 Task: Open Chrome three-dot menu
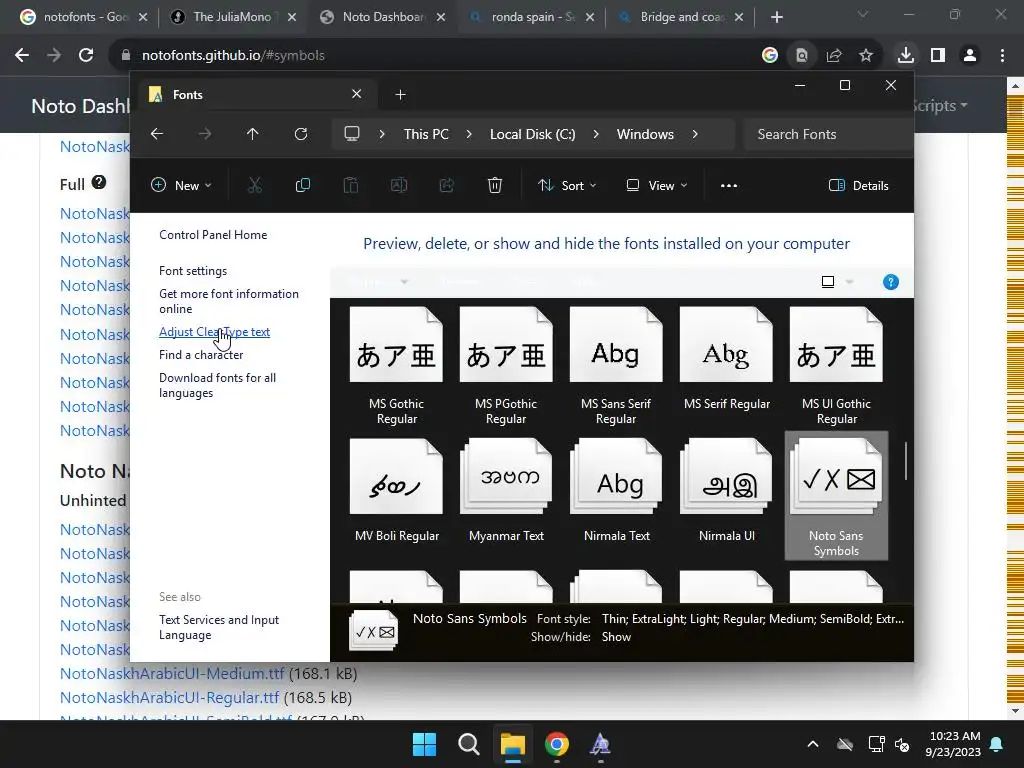click(1002, 56)
